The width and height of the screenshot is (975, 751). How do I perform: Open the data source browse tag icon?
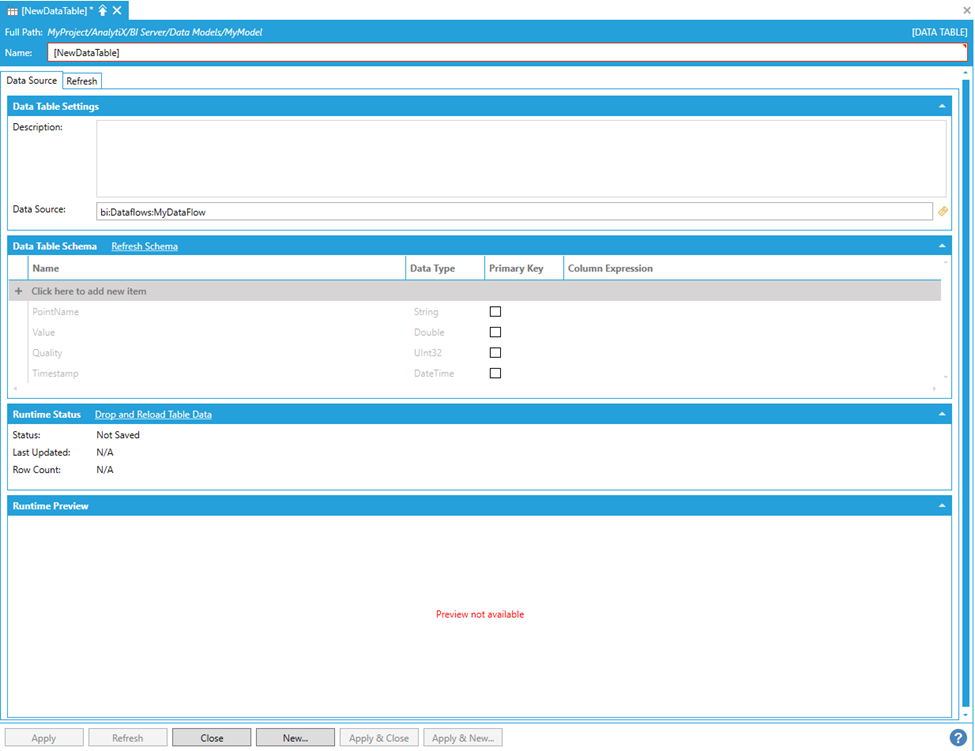(942, 211)
